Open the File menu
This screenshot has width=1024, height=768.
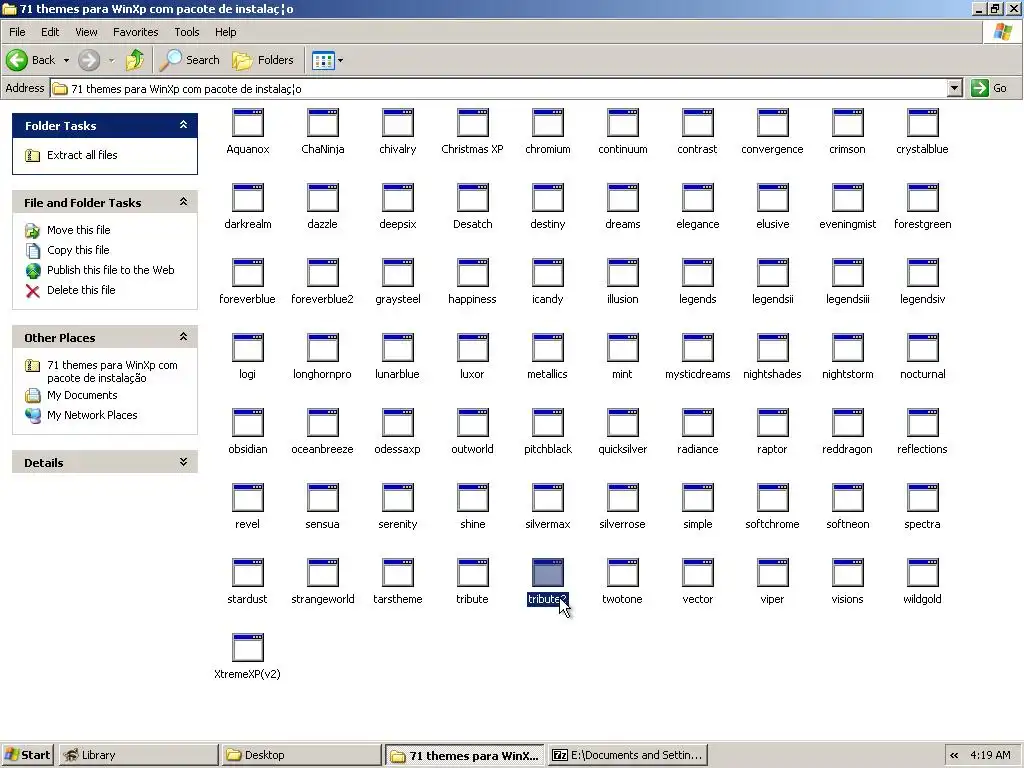click(18, 32)
